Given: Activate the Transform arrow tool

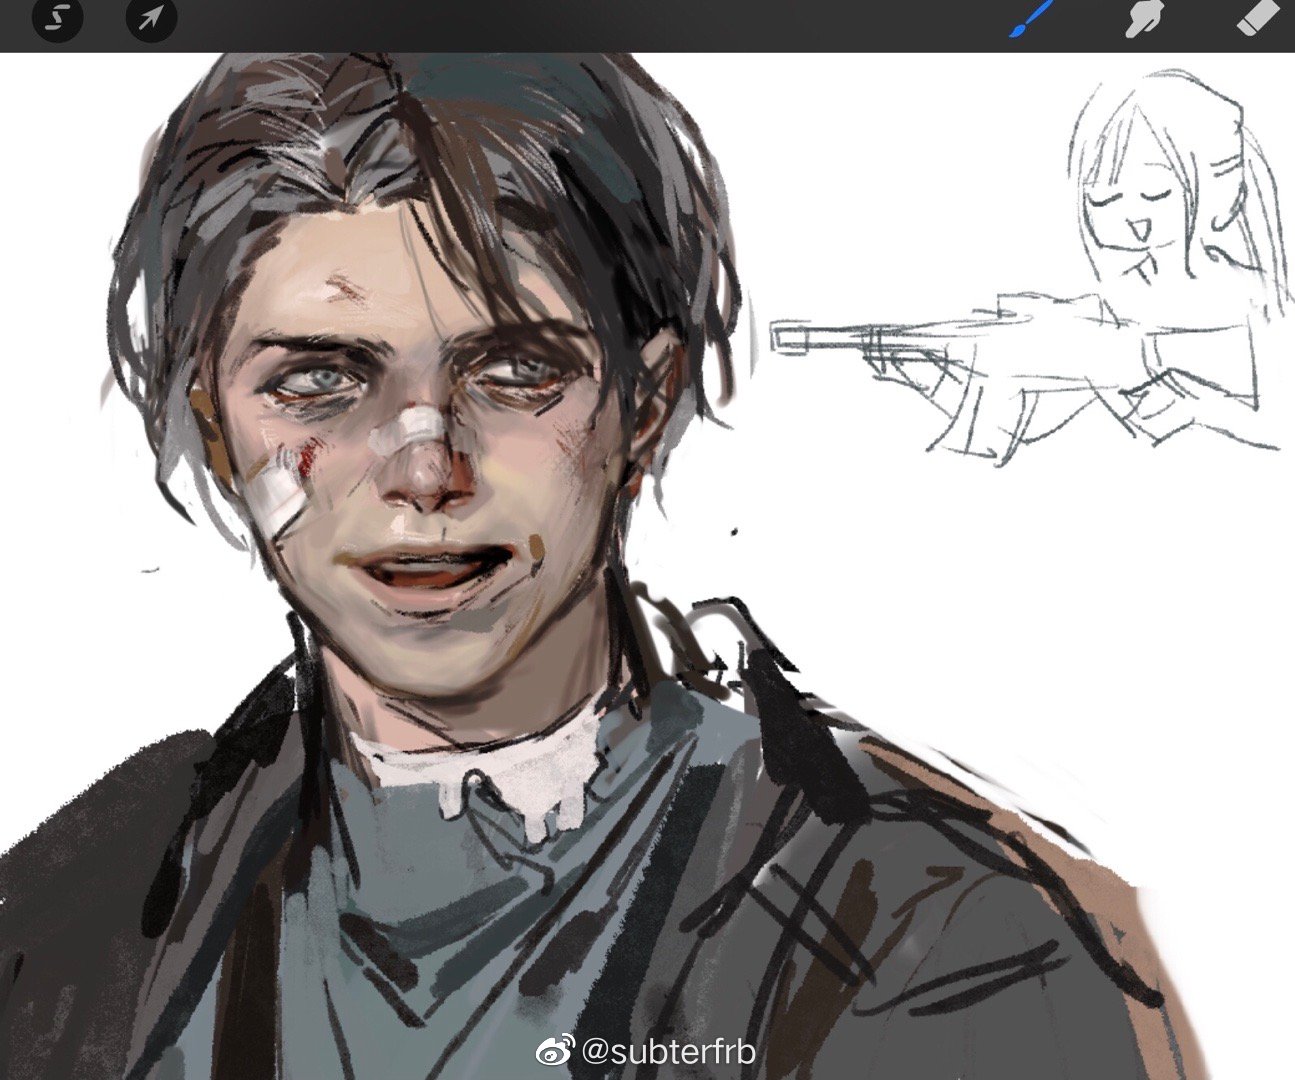Looking at the screenshot, I should 151,18.
